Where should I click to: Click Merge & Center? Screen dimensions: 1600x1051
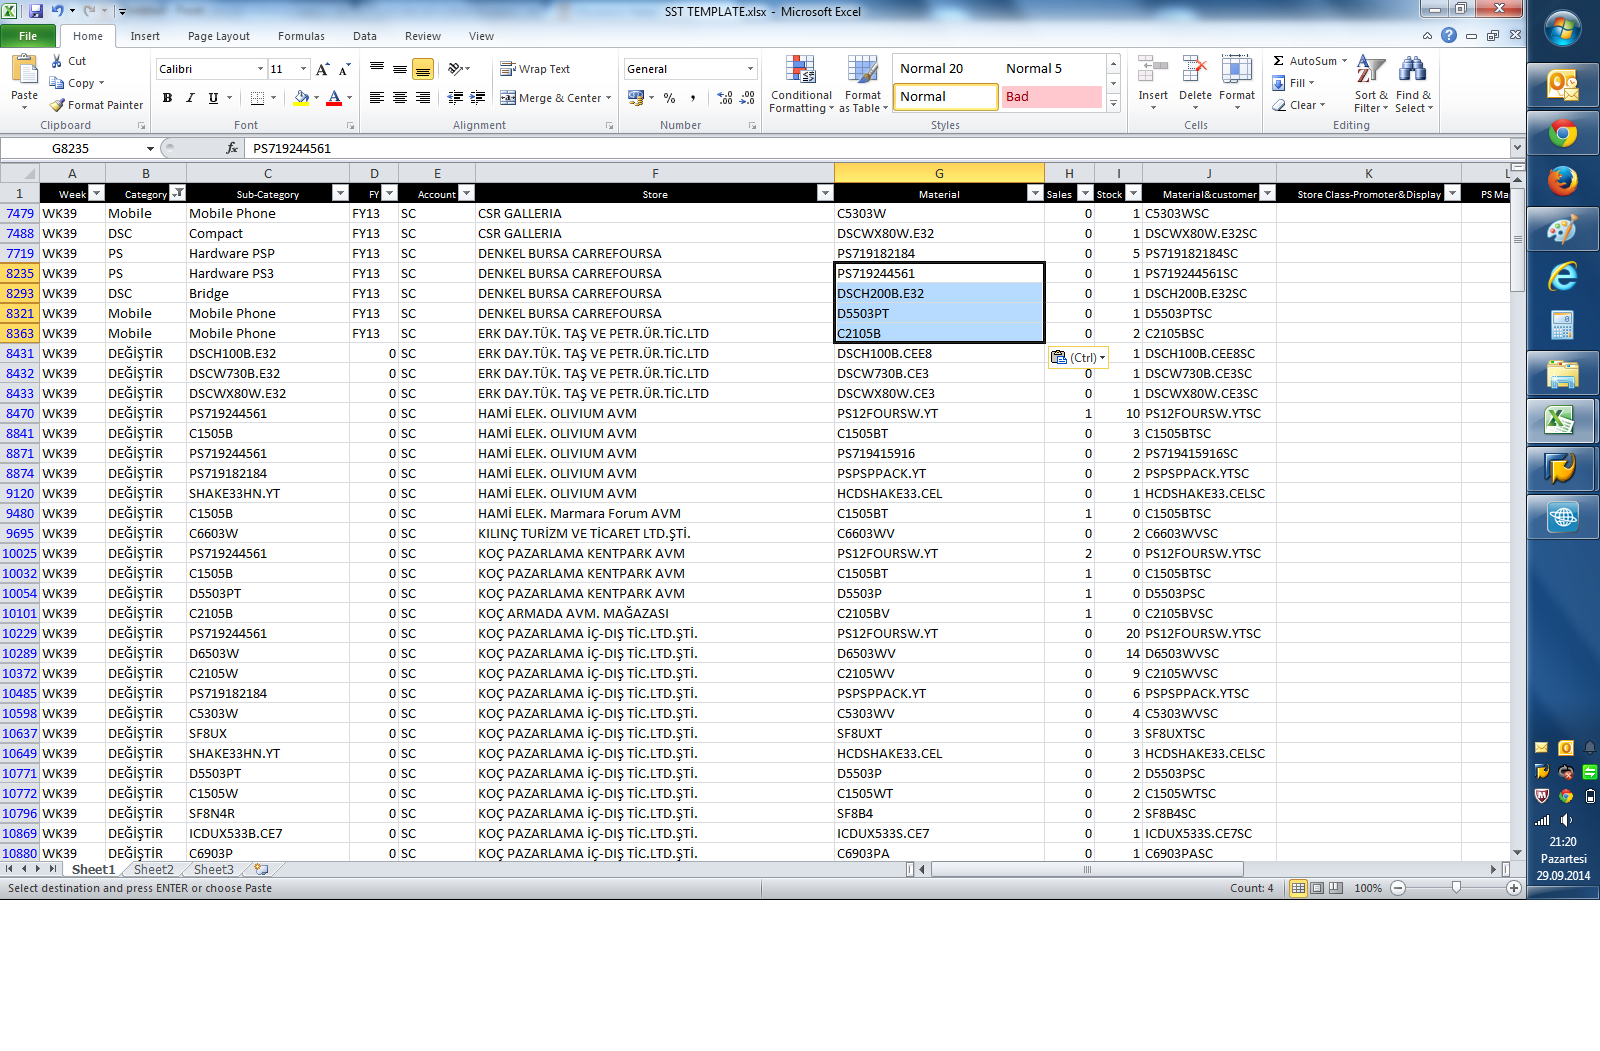tap(551, 98)
